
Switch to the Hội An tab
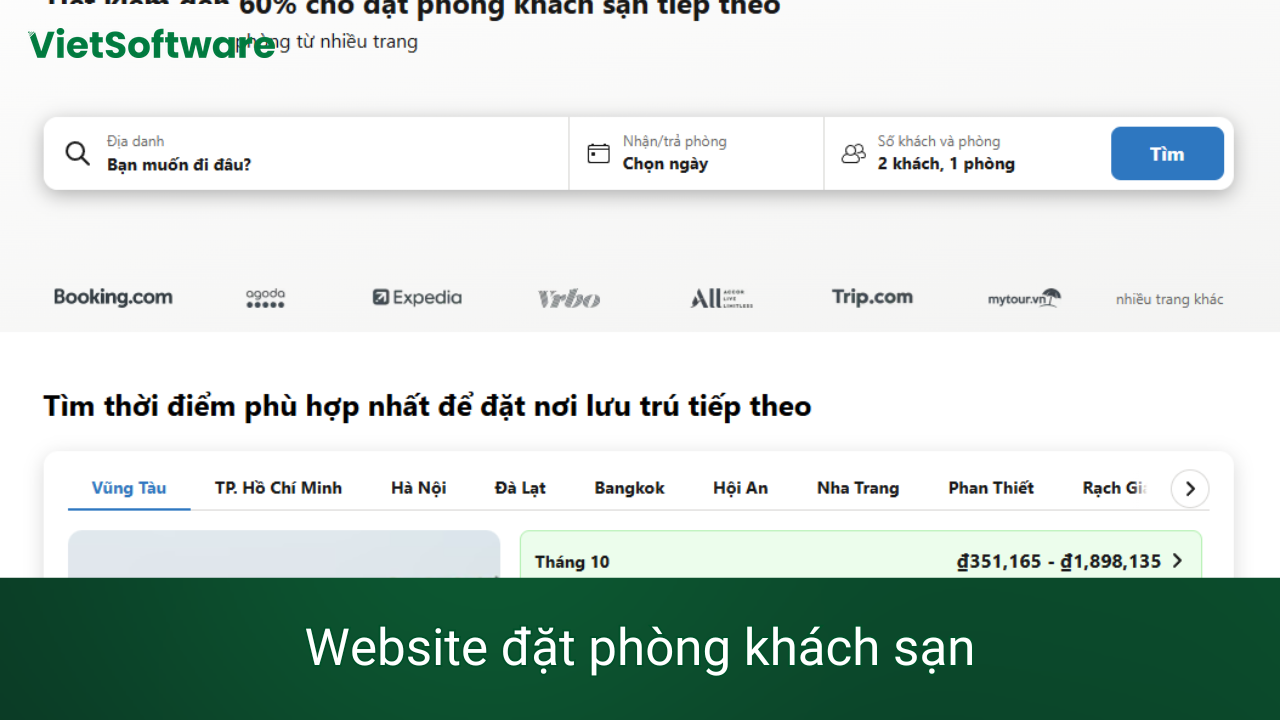coord(740,488)
